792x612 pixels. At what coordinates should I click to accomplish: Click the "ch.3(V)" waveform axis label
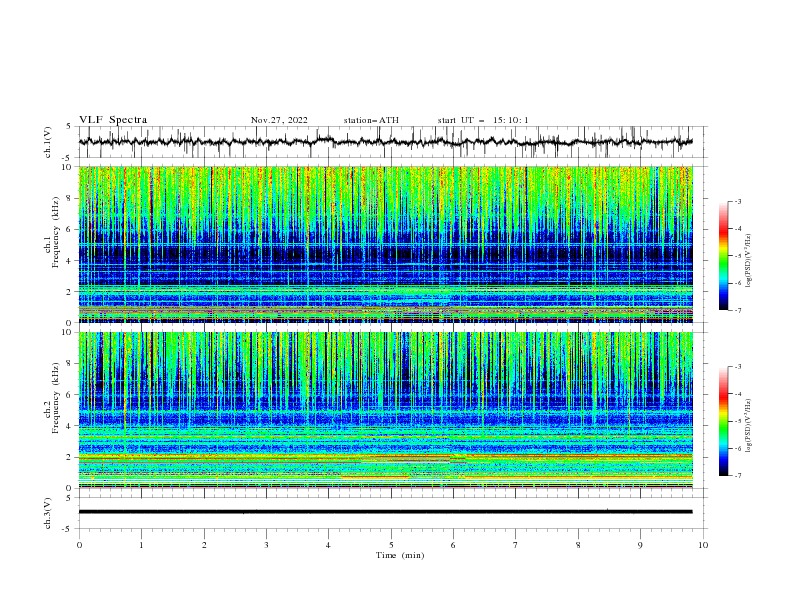(48, 513)
